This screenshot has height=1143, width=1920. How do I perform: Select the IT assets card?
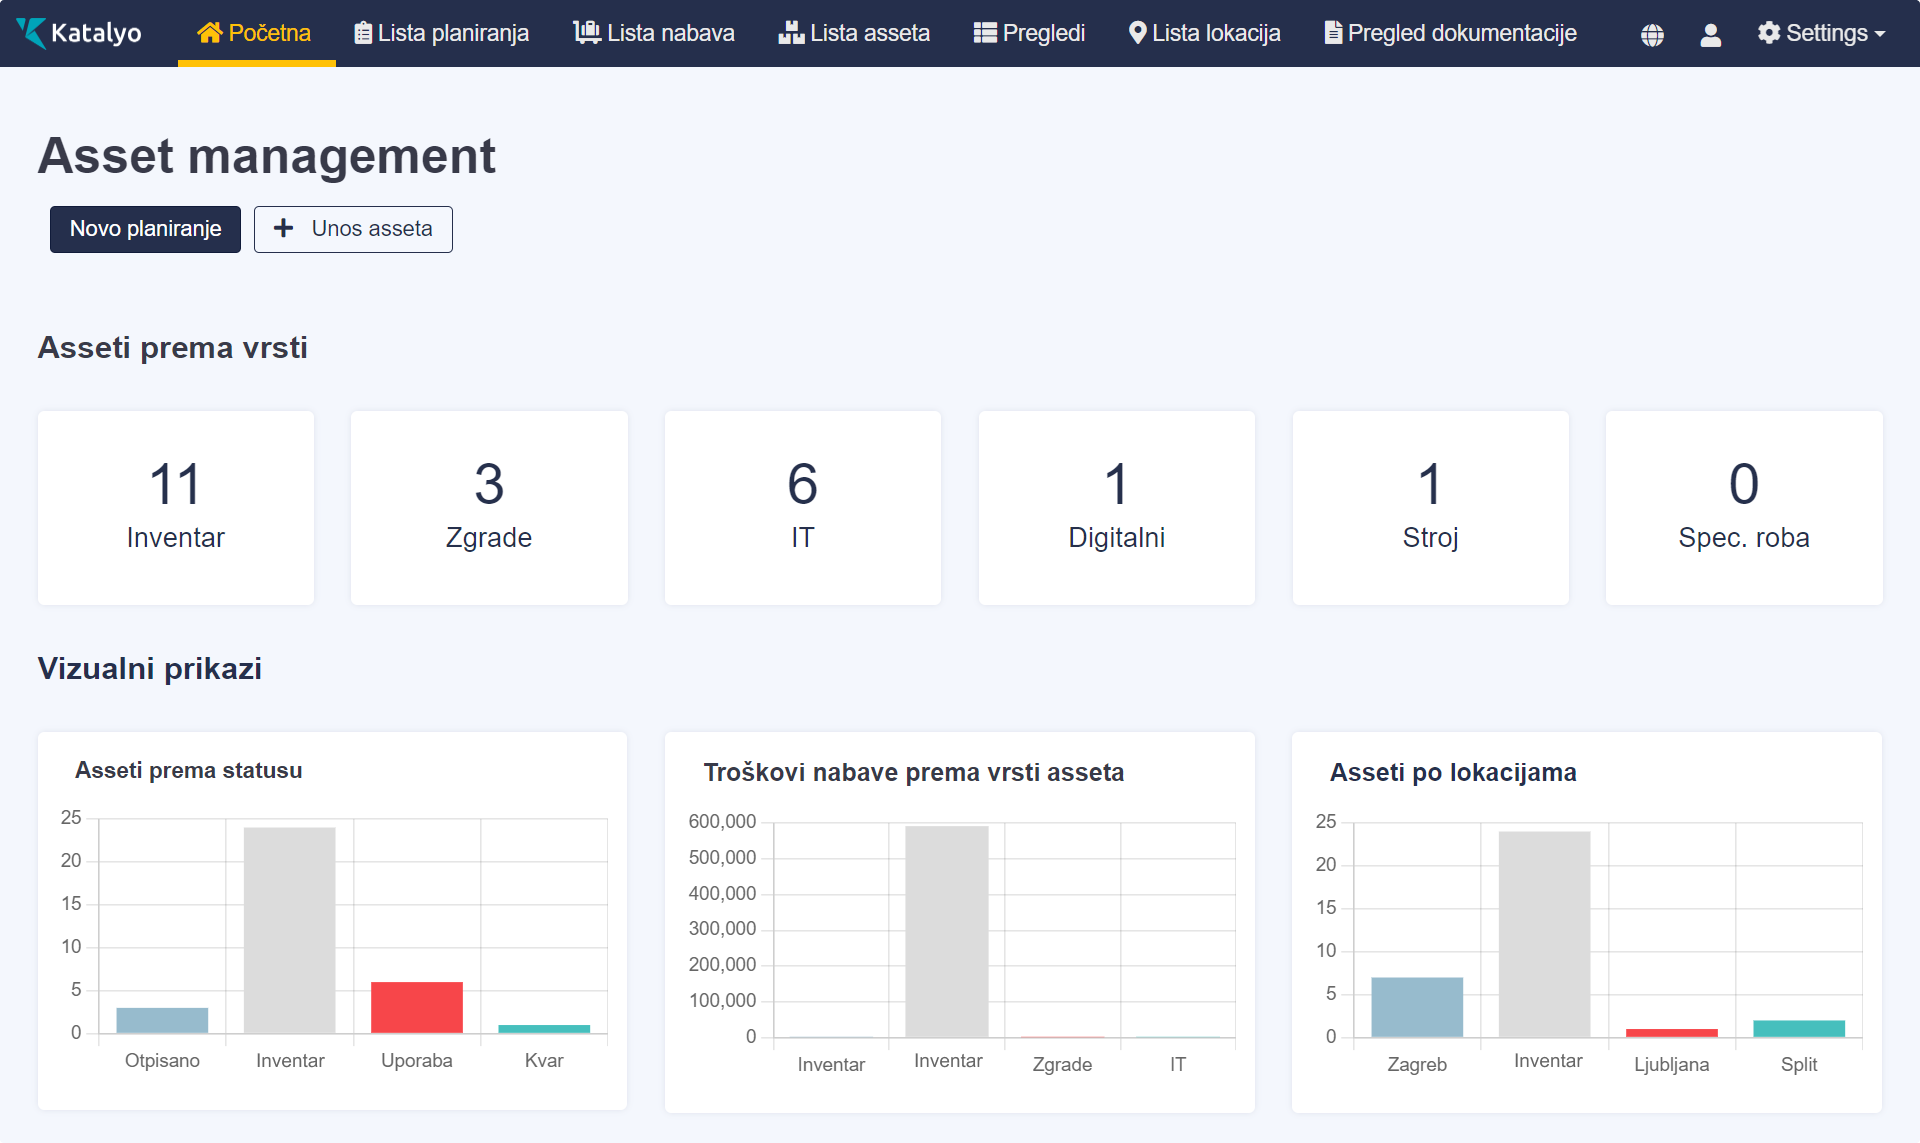[x=802, y=508]
